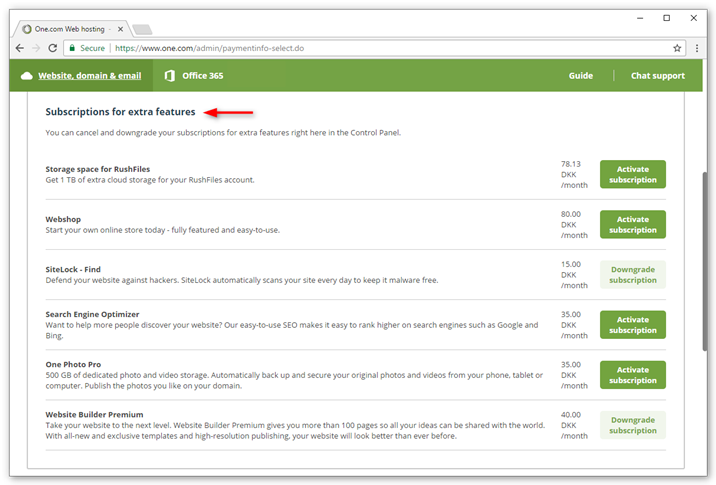Maximize the browser window

(667, 18)
